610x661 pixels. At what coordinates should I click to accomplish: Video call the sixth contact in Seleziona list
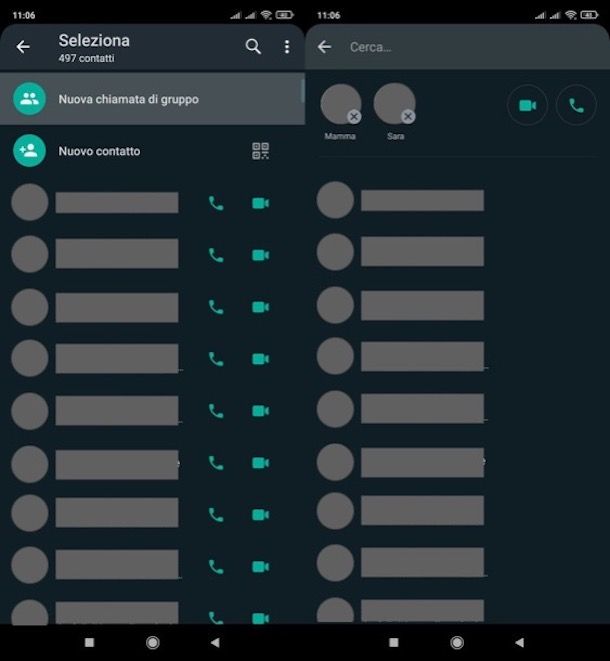[x=261, y=463]
